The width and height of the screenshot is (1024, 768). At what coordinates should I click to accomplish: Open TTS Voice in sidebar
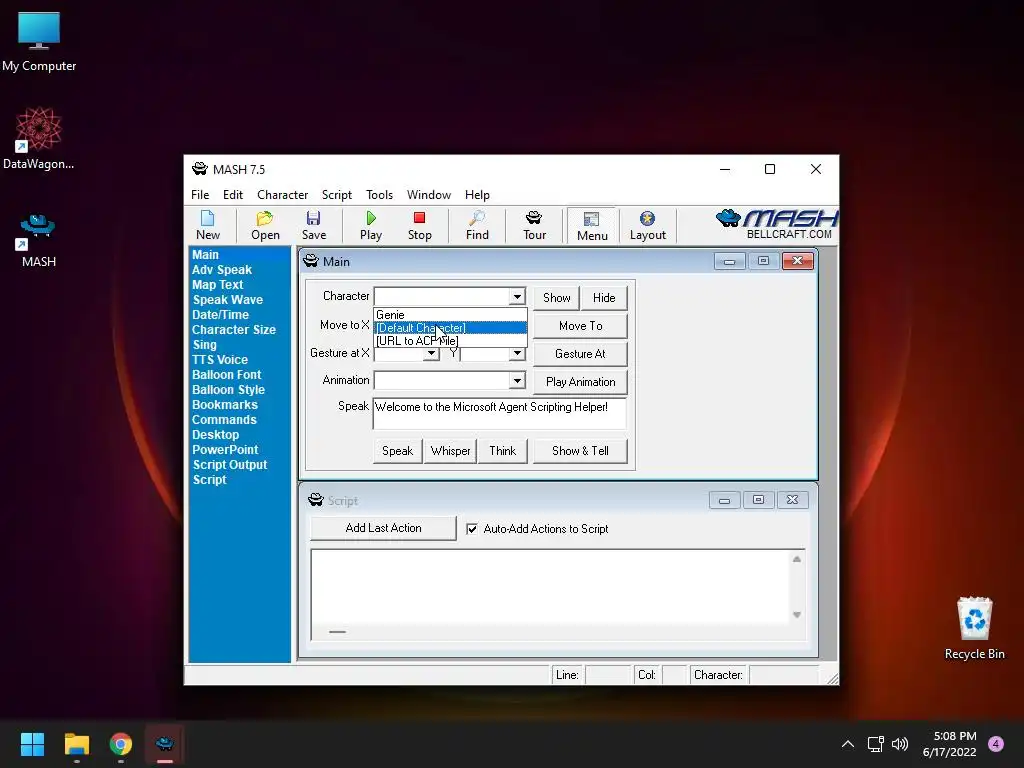coord(220,360)
